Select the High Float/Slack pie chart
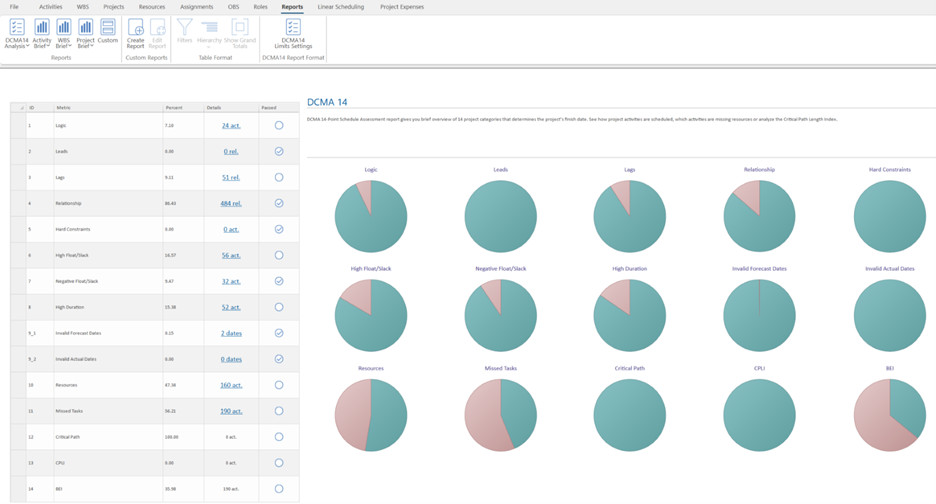Viewport: 936px width, 504px height. click(371, 315)
